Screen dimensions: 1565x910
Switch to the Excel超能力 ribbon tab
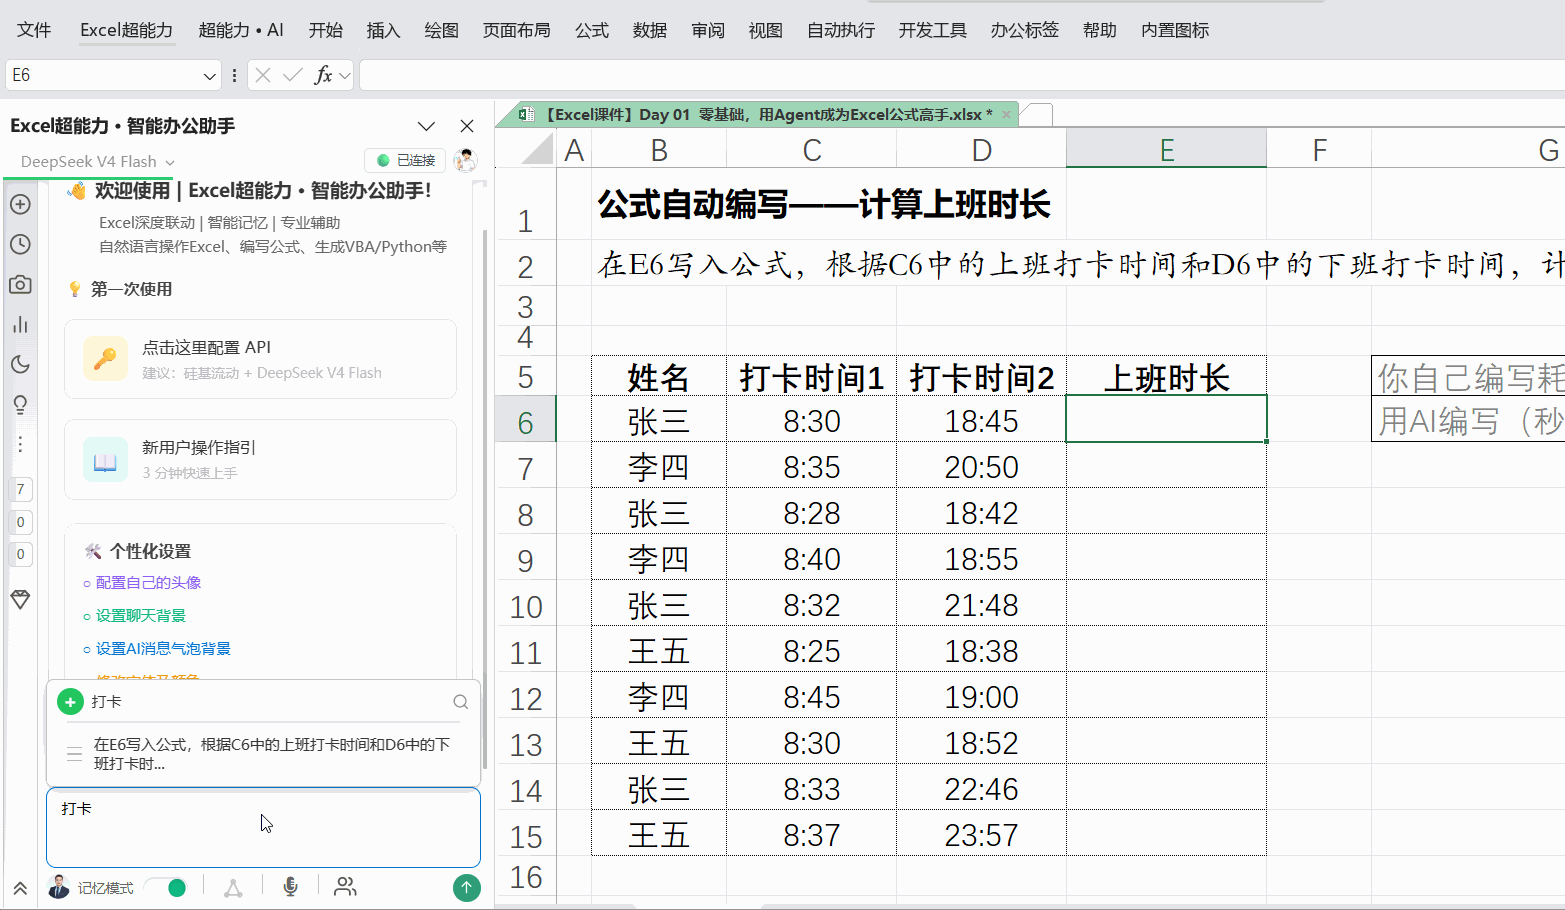coord(126,30)
